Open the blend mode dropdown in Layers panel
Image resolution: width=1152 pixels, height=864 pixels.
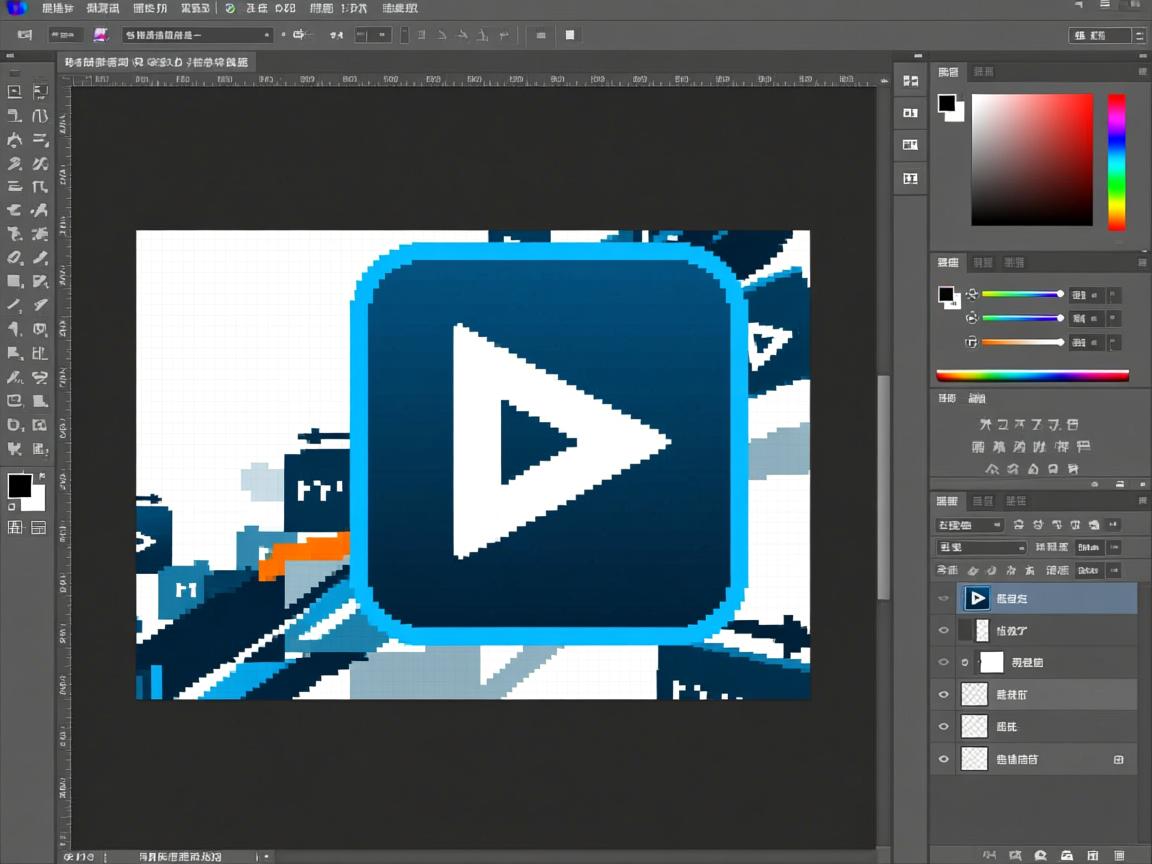981,548
